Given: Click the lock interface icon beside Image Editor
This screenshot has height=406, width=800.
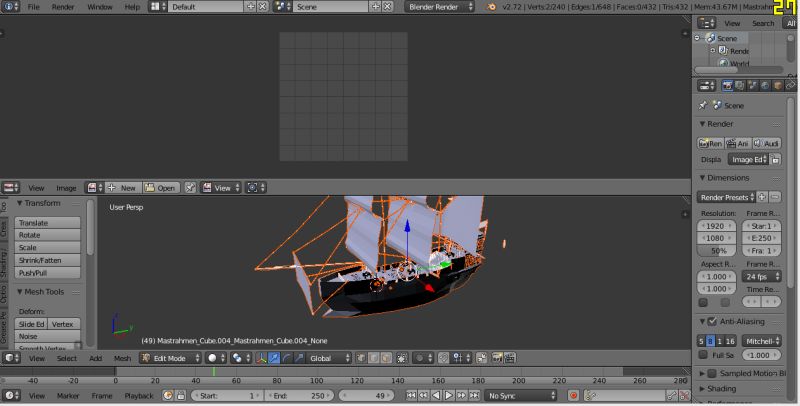Looking at the screenshot, I should pos(775,160).
